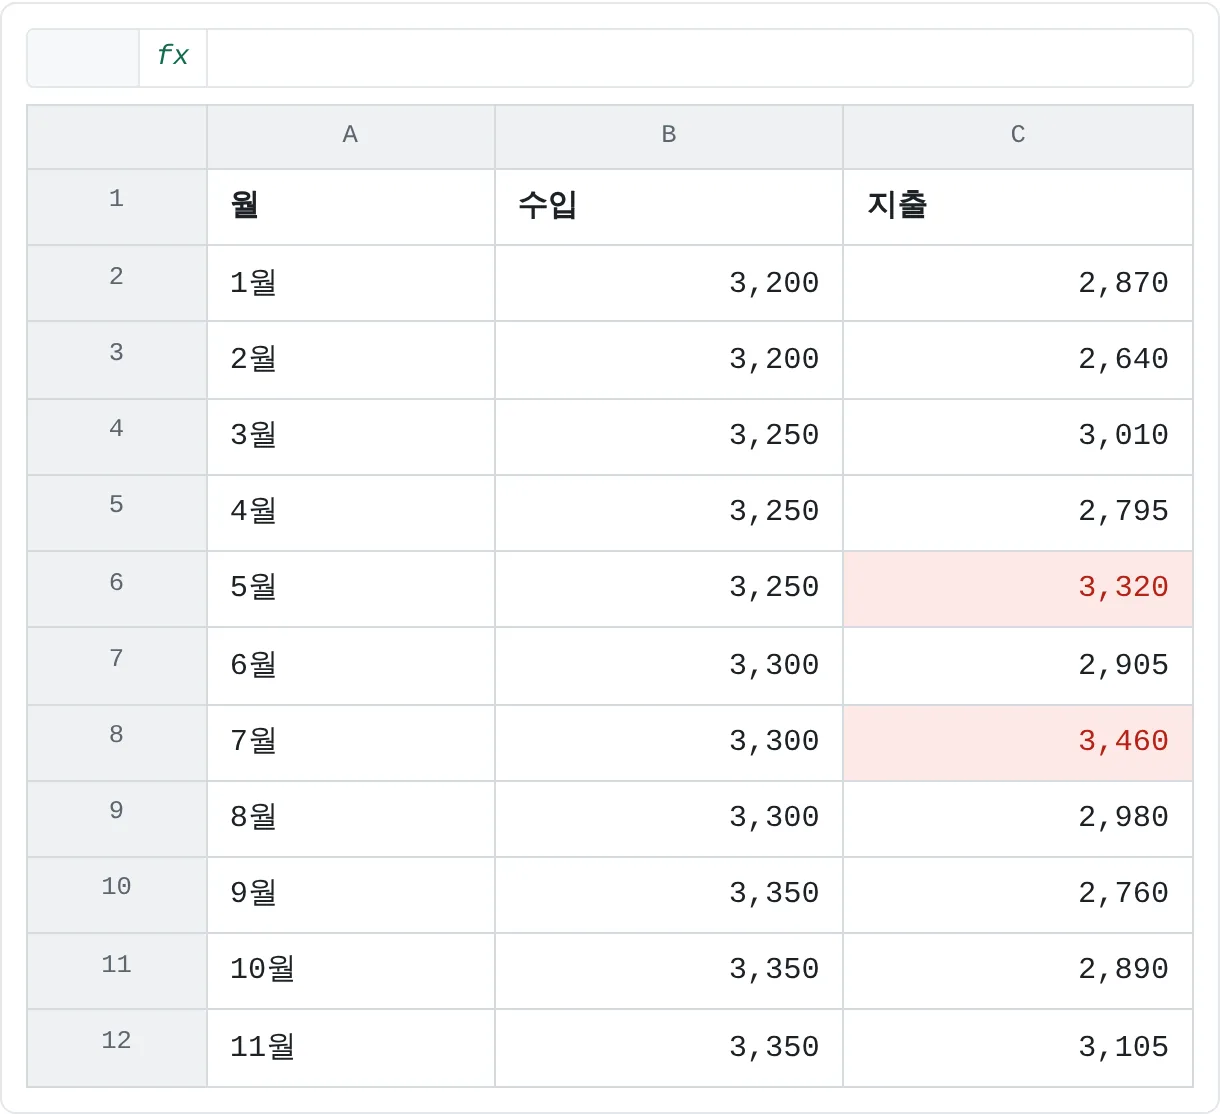Click the 1월 income cell 3,200

[x=669, y=283]
